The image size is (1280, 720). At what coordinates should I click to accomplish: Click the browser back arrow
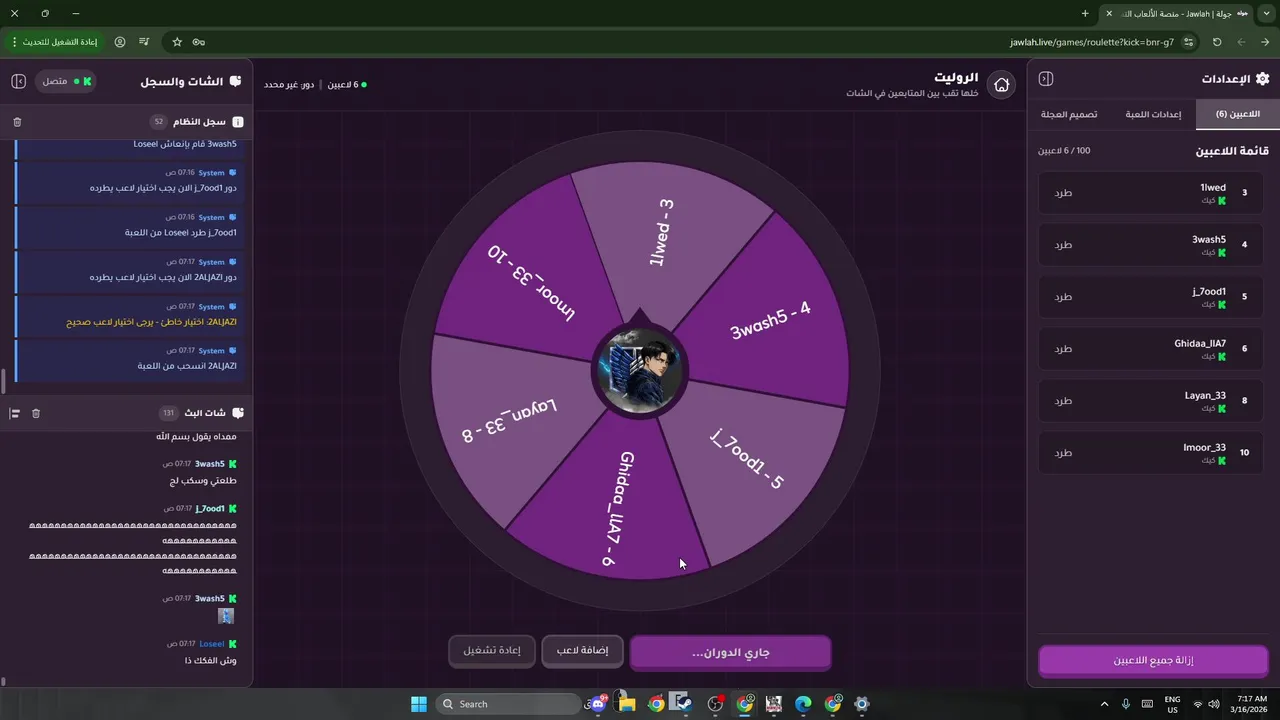[x=1265, y=42]
